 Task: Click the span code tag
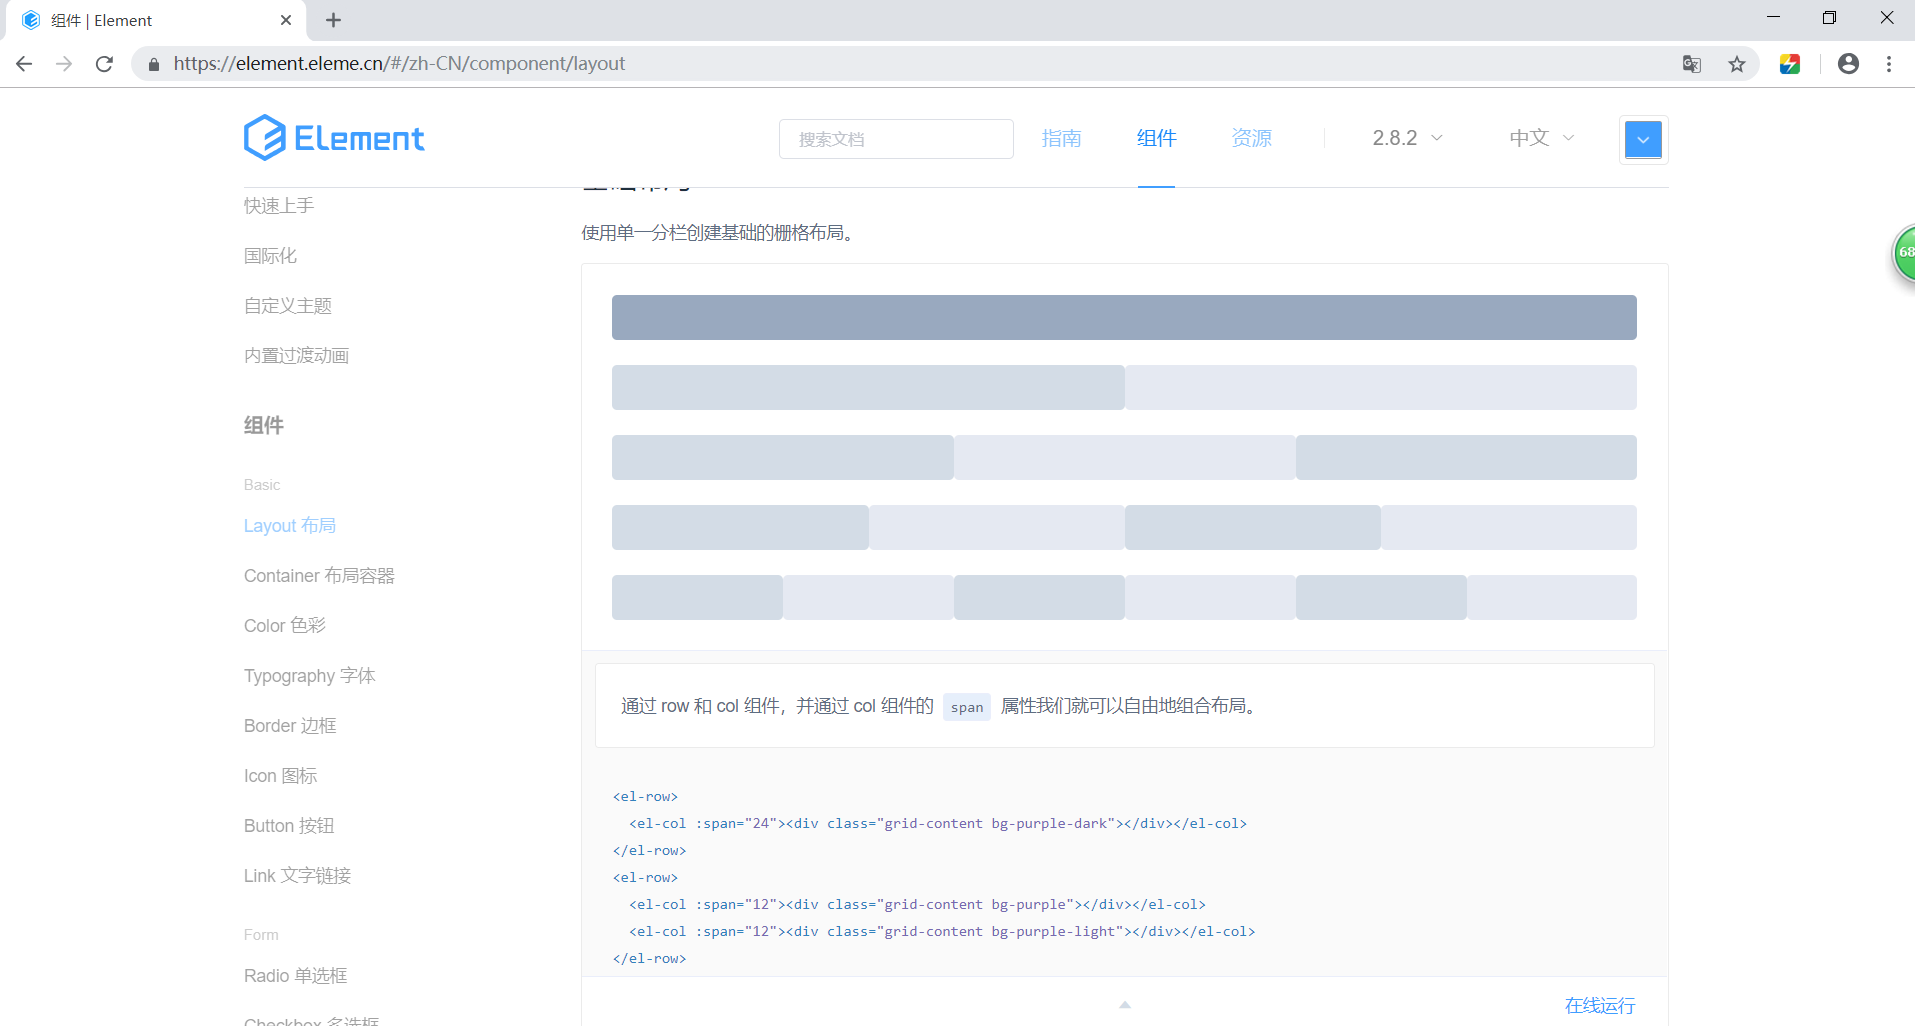tap(967, 707)
